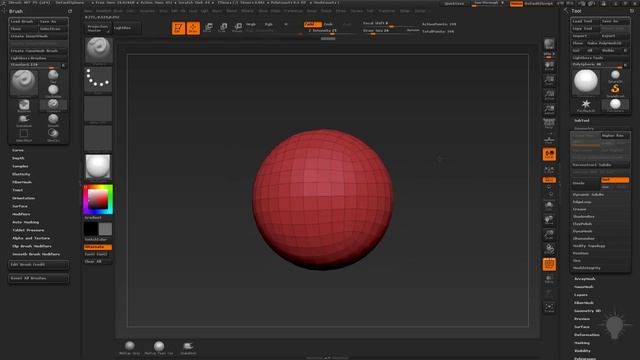The height and width of the screenshot is (360, 640).
Task: Enable Zadd sculpt mode
Action: [x=313, y=24]
